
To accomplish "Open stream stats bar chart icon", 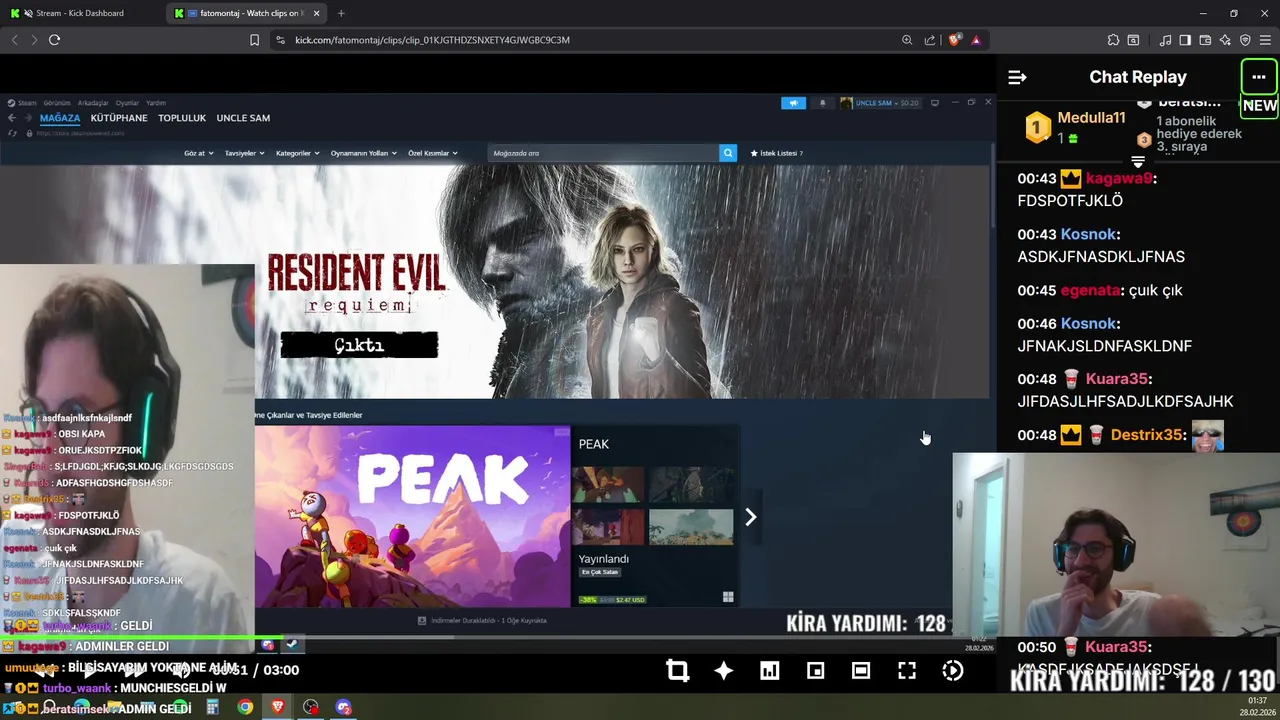I will point(770,671).
